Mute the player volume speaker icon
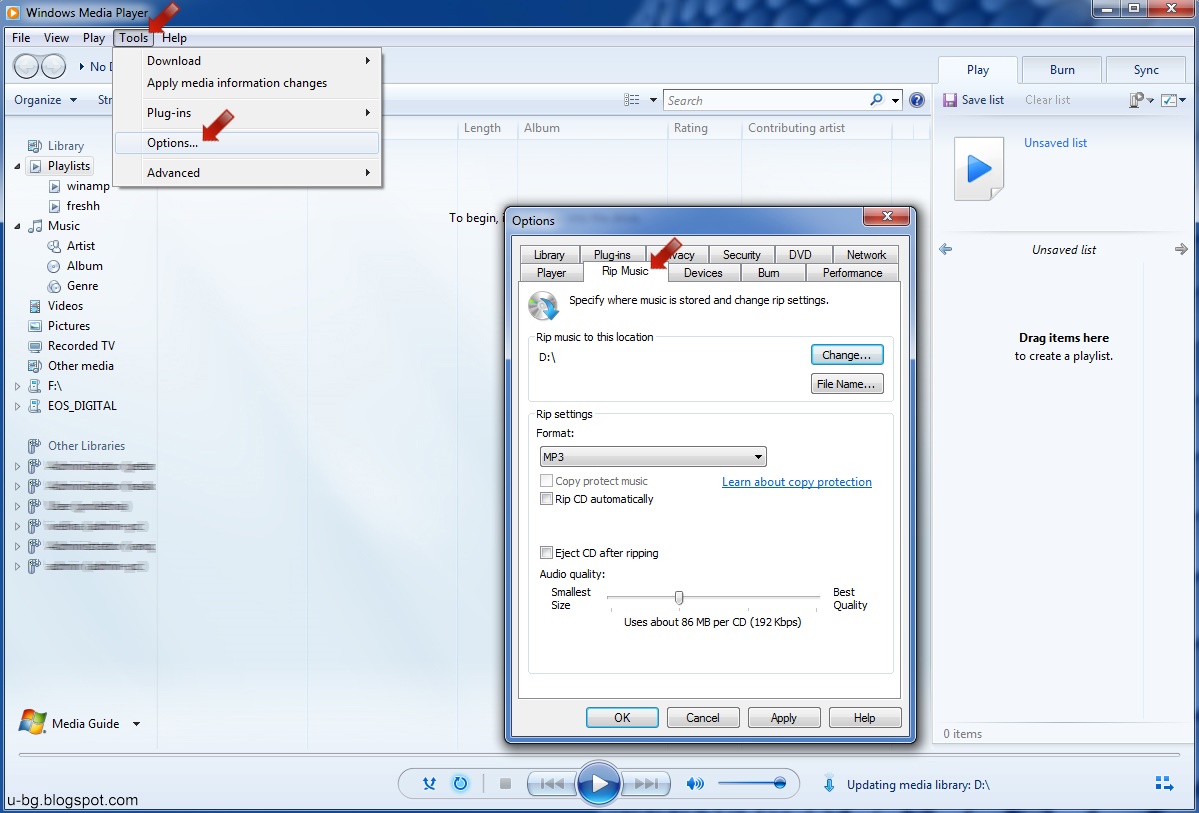The image size is (1199, 813). click(694, 783)
